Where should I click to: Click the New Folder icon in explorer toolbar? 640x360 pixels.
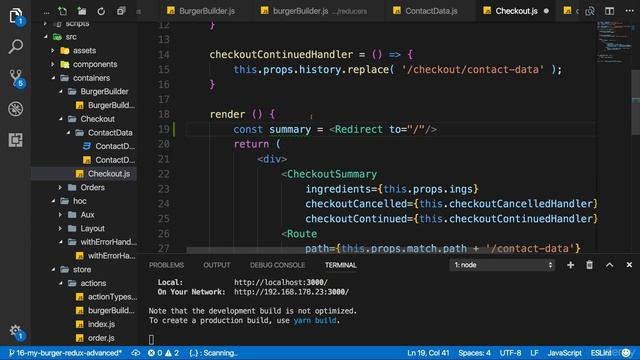pos(82,11)
